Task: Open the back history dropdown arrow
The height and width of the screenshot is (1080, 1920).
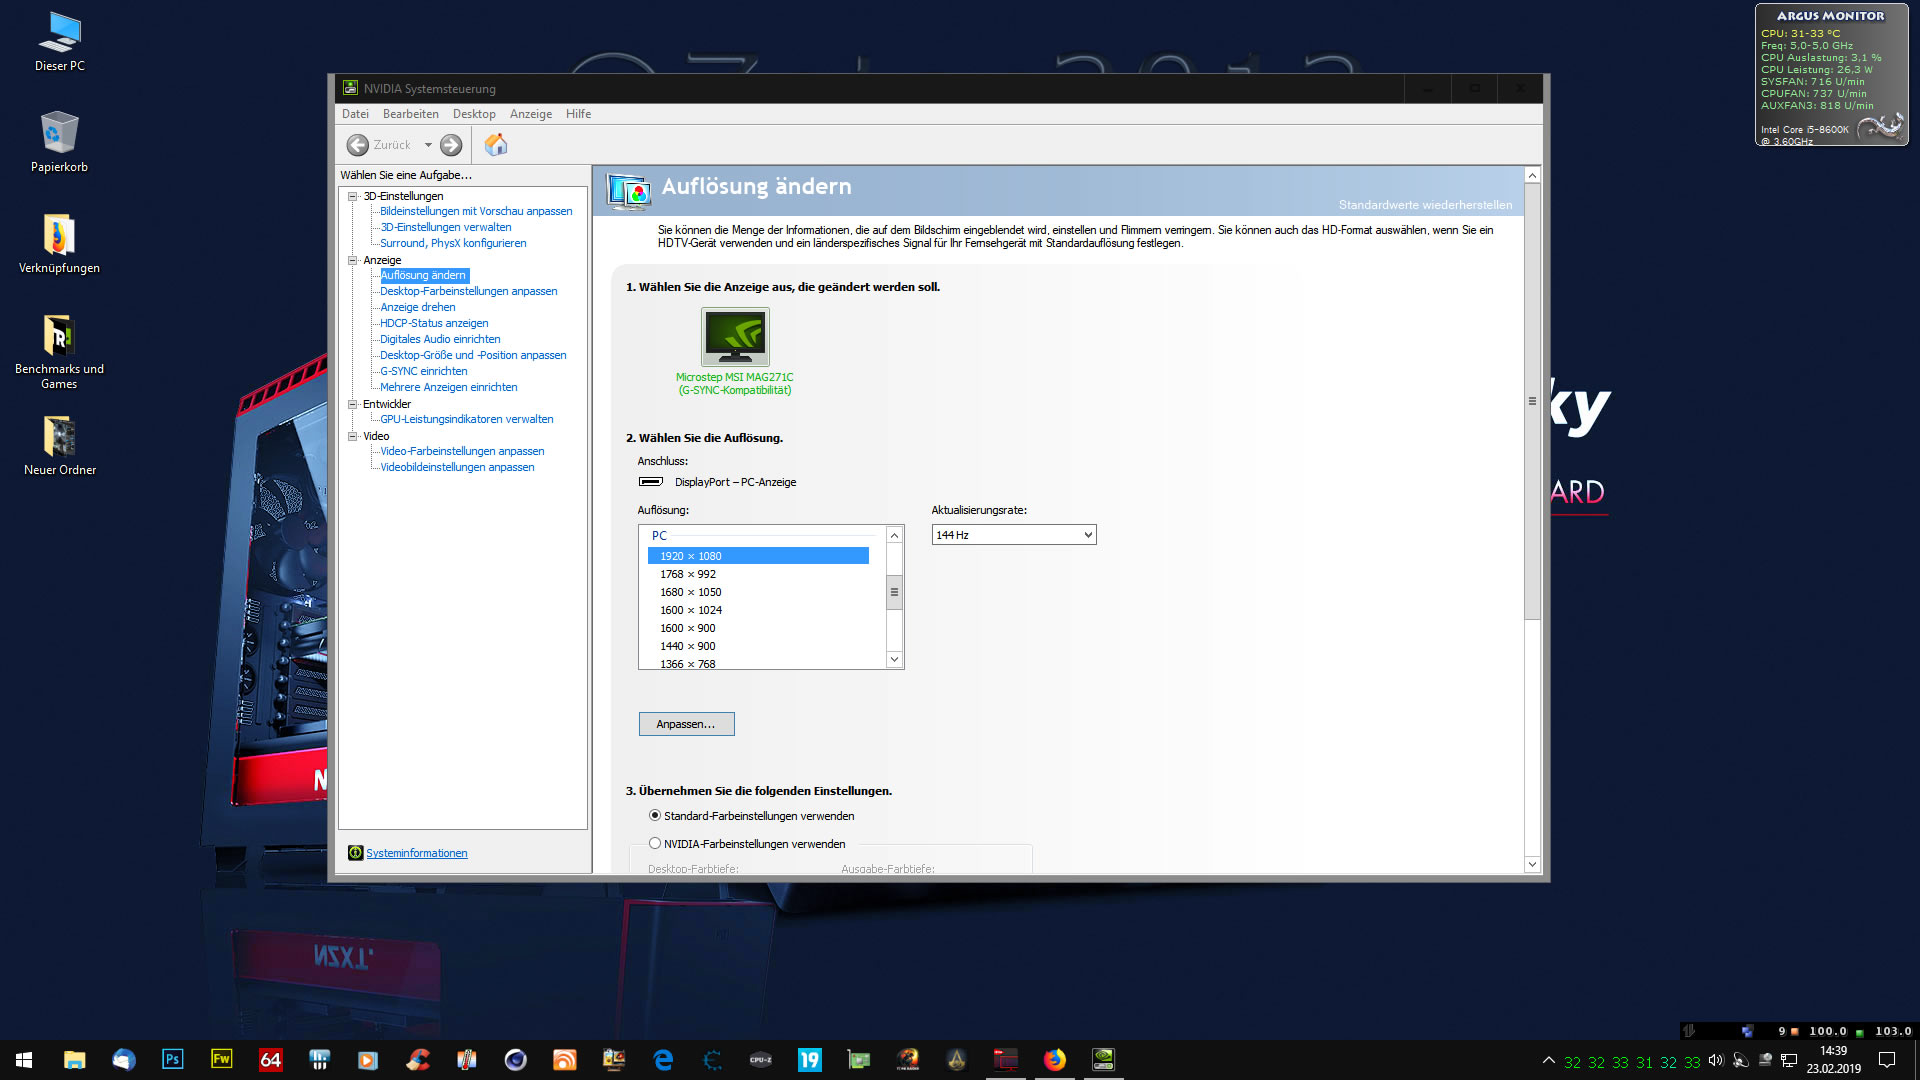Action: point(428,145)
